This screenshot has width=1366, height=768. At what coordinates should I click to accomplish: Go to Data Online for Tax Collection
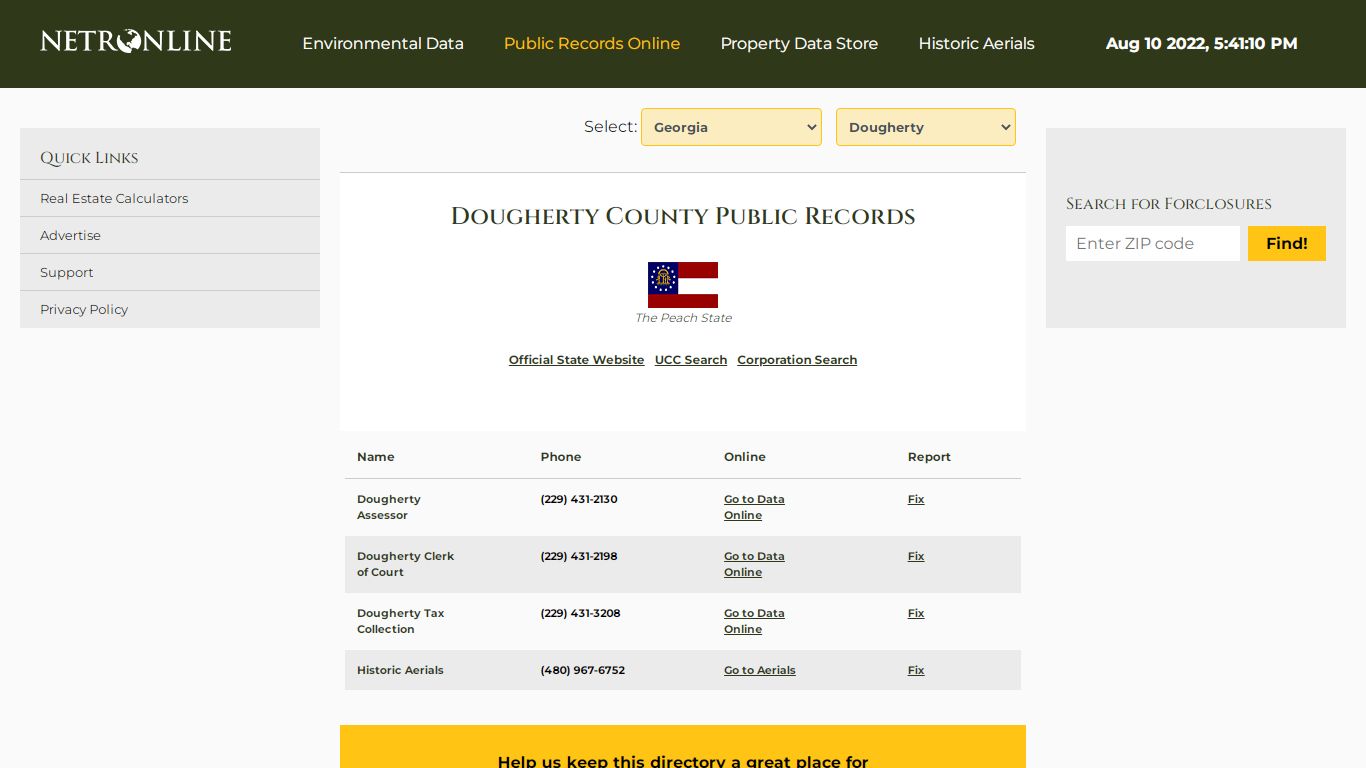[x=754, y=621]
